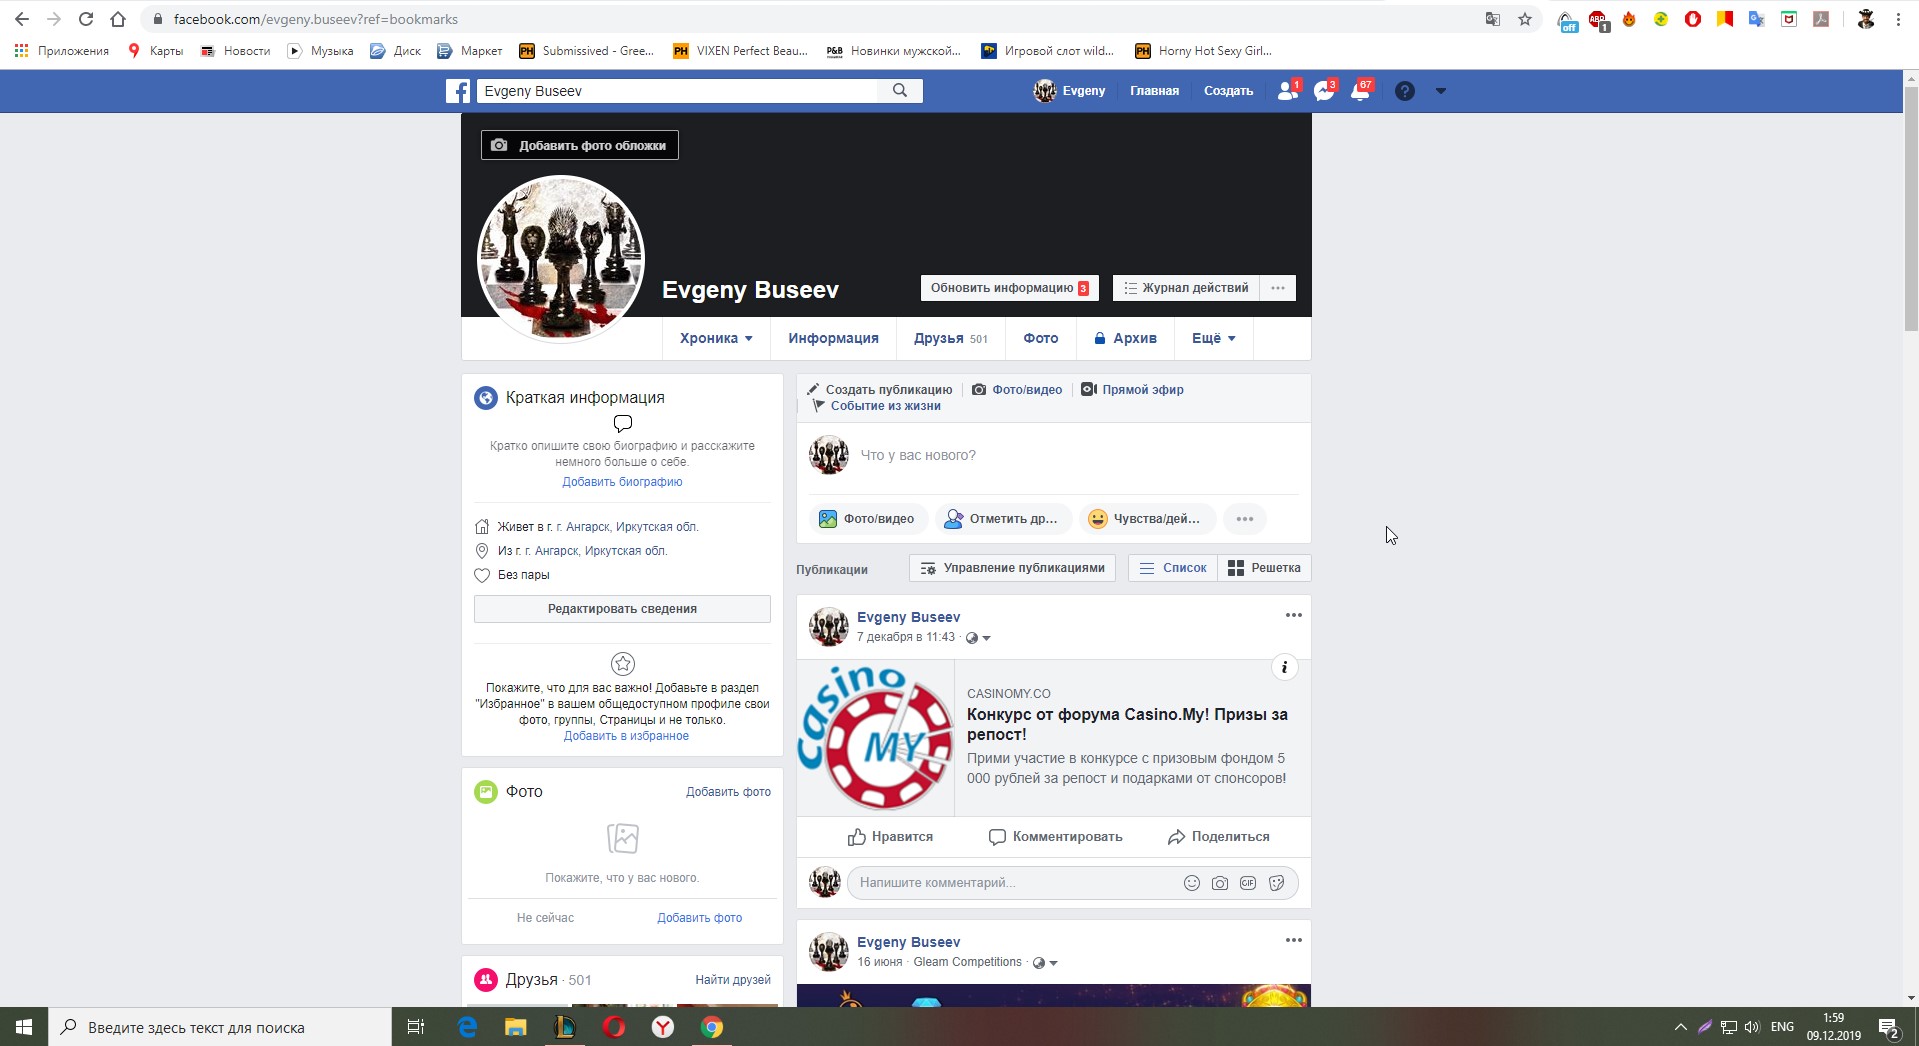1919x1046 pixels.
Task: Click the search magnifier button
Action: pos(900,91)
